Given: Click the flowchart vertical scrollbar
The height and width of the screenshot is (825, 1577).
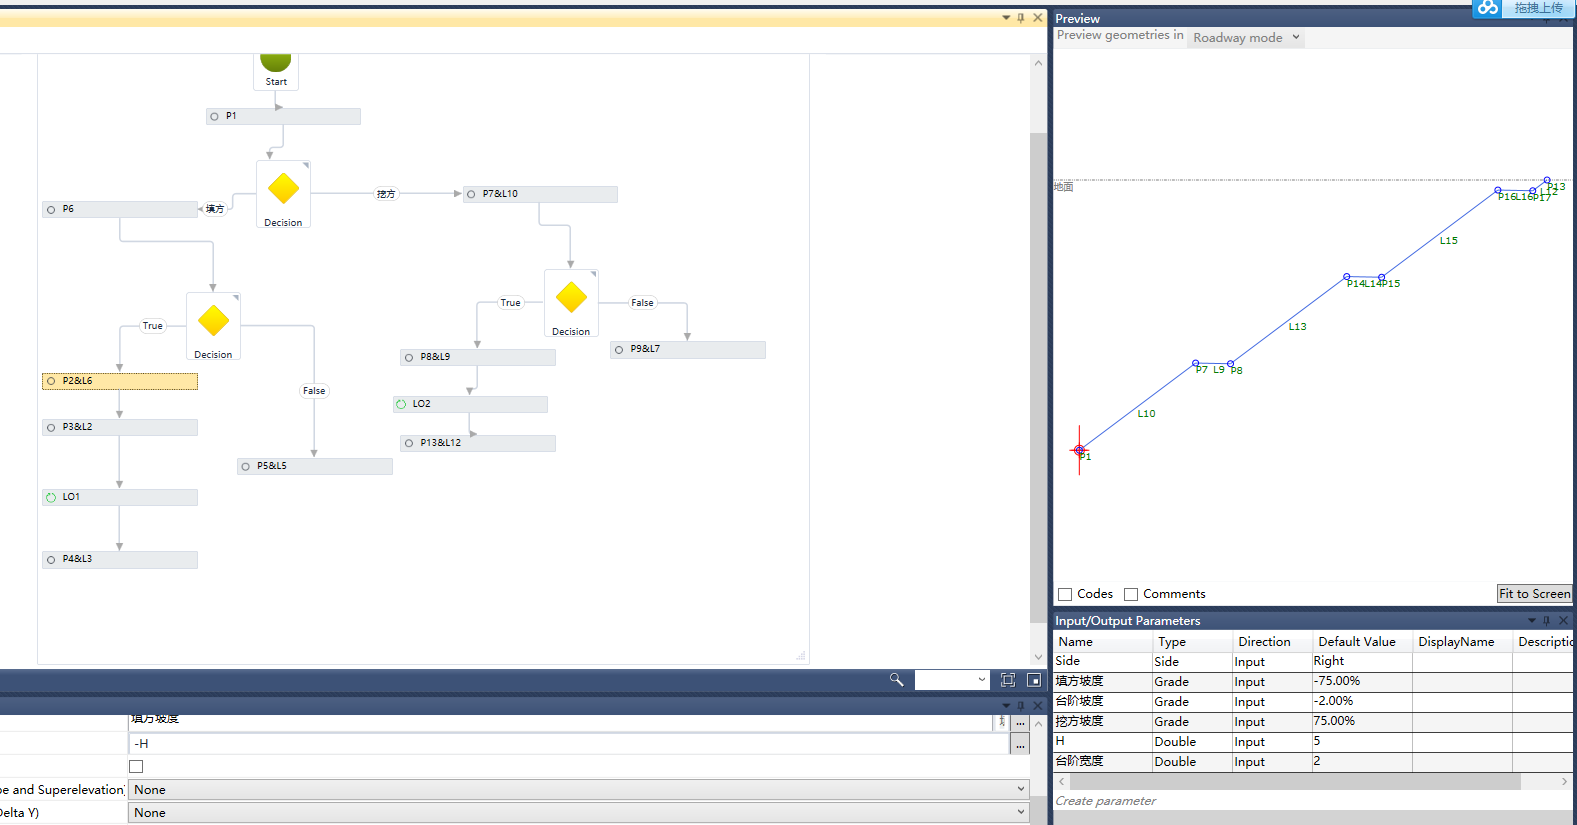Looking at the screenshot, I should pyautogui.click(x=1038, y=378).
